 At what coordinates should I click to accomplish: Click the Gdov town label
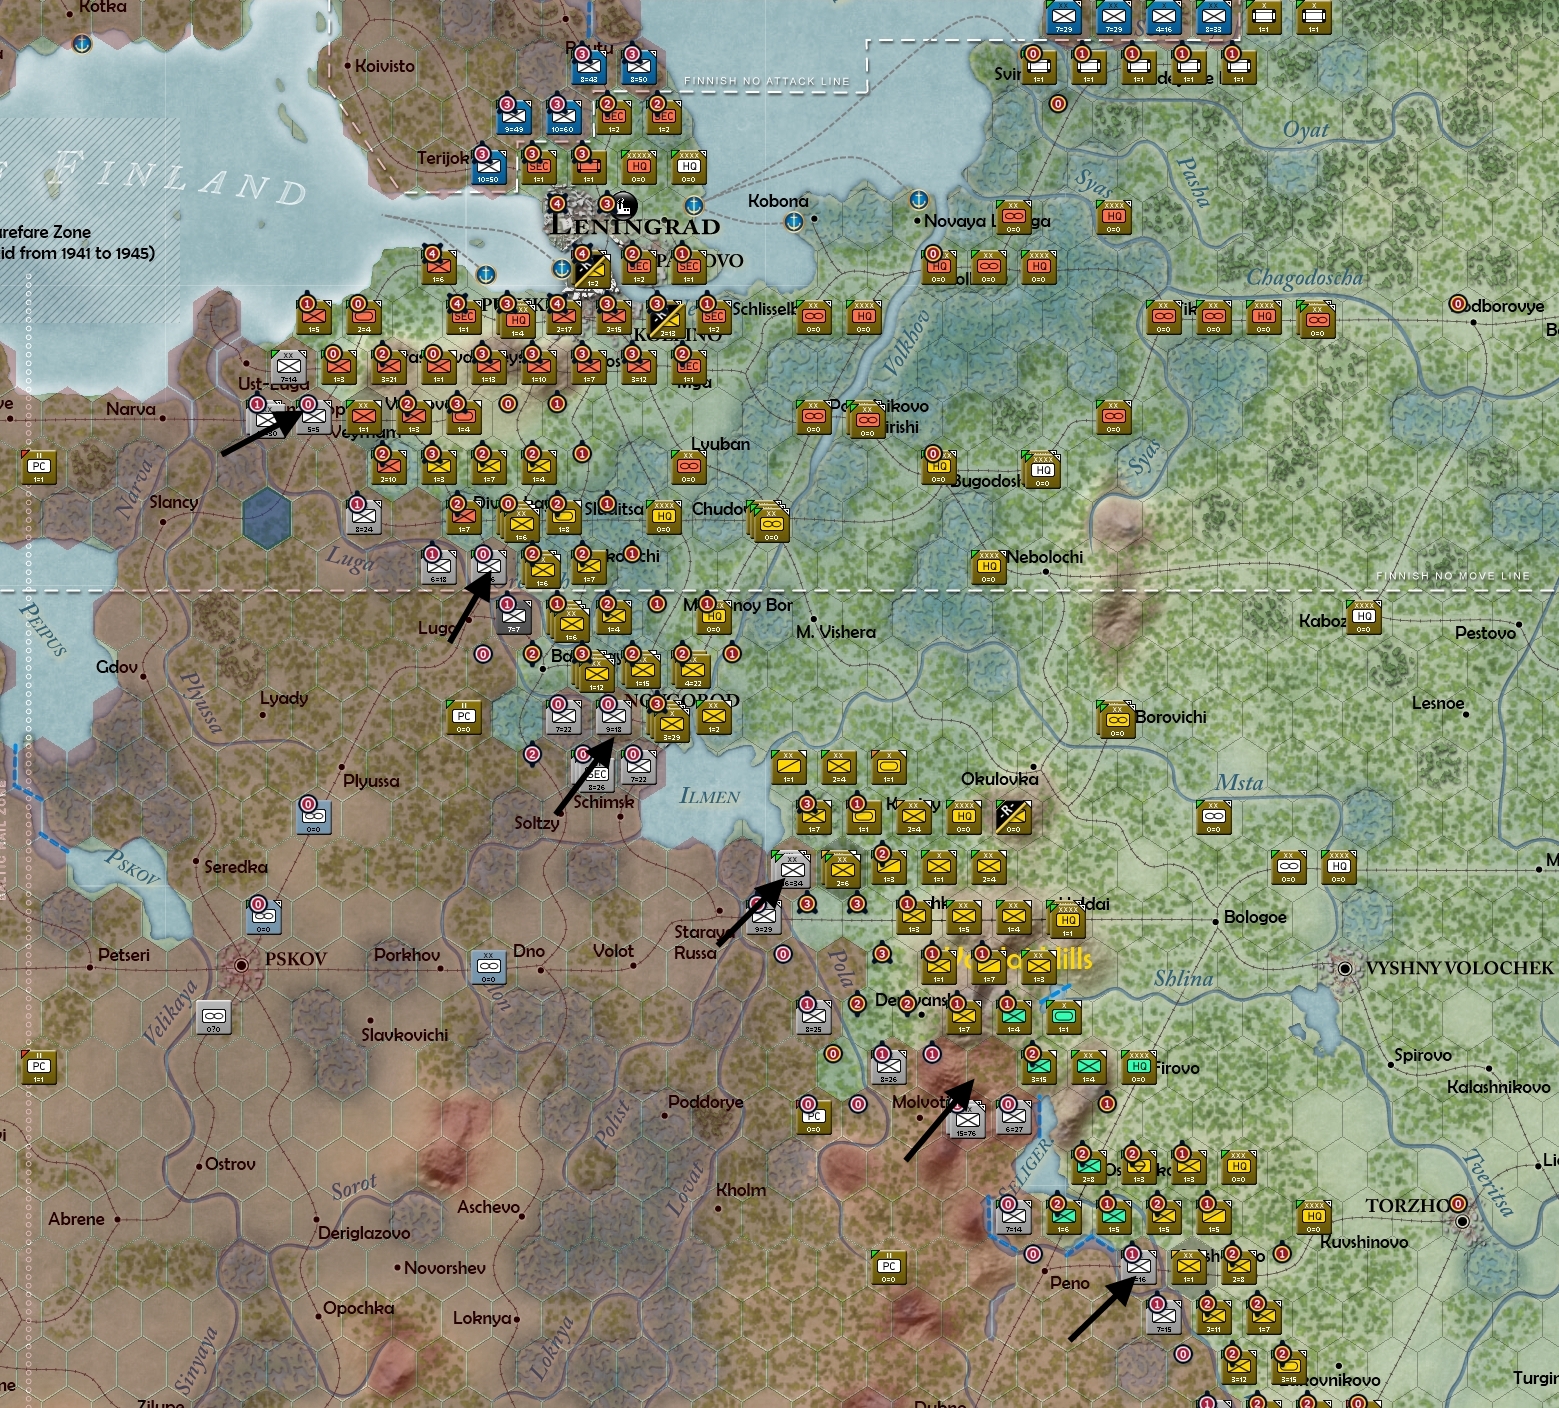(x=116, y=667)
